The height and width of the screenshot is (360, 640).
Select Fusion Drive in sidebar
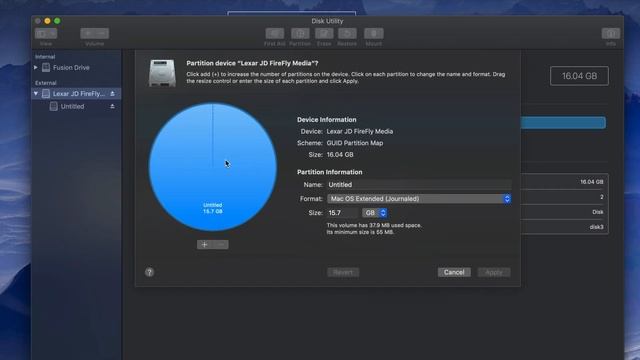[x=71, y=67]
